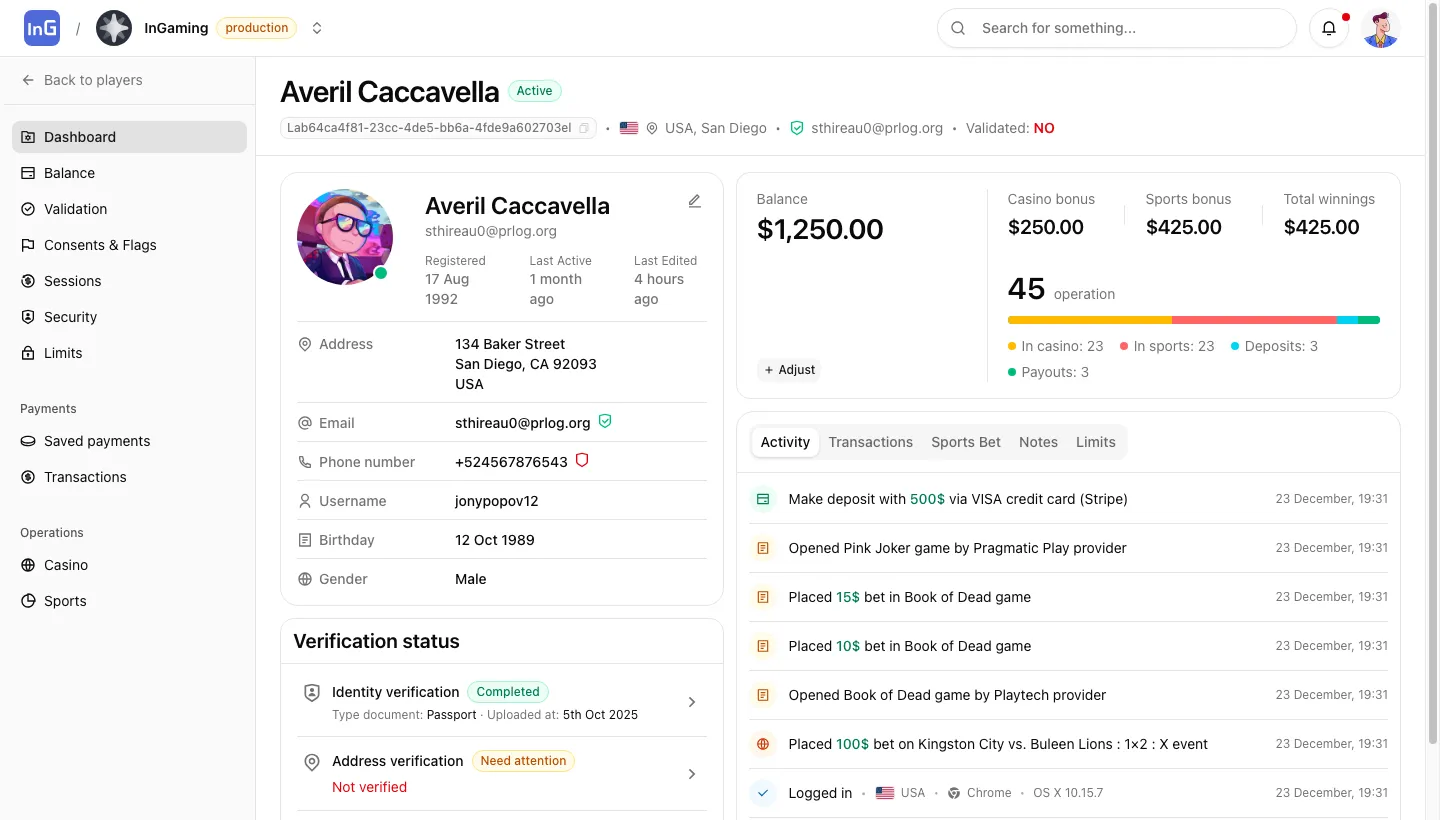The image size is (1440, 820).
Task: Open Saved payments under Payments
Action: 96,441
